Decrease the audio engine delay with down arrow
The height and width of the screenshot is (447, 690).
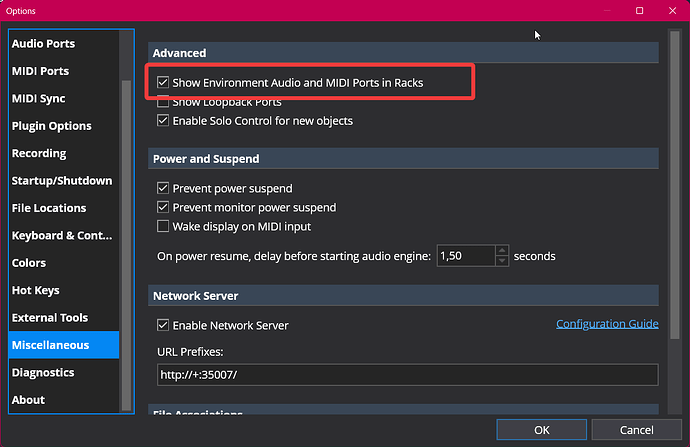click(502, 261)
